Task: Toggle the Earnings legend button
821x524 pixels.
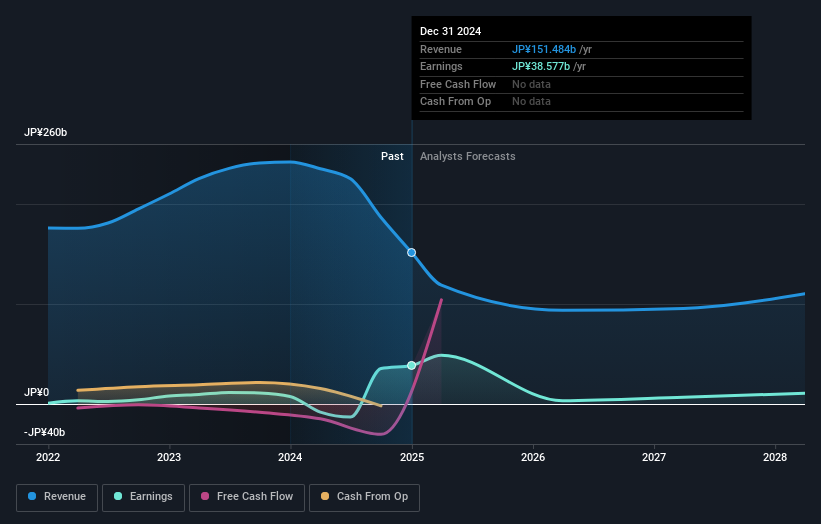Action: [143, 497]
